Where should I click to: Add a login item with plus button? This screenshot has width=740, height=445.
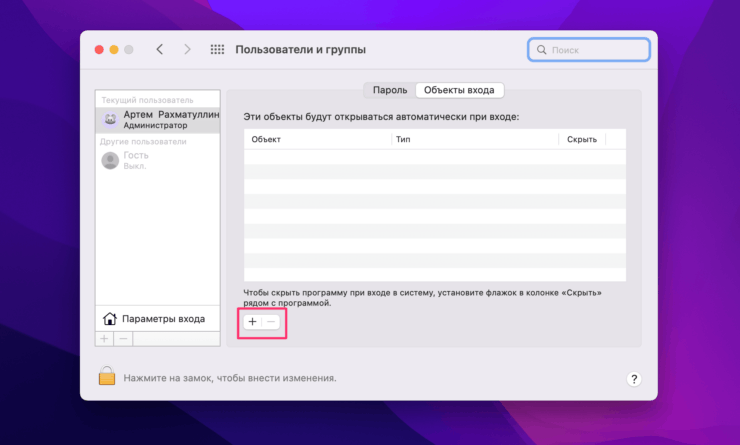252,322
